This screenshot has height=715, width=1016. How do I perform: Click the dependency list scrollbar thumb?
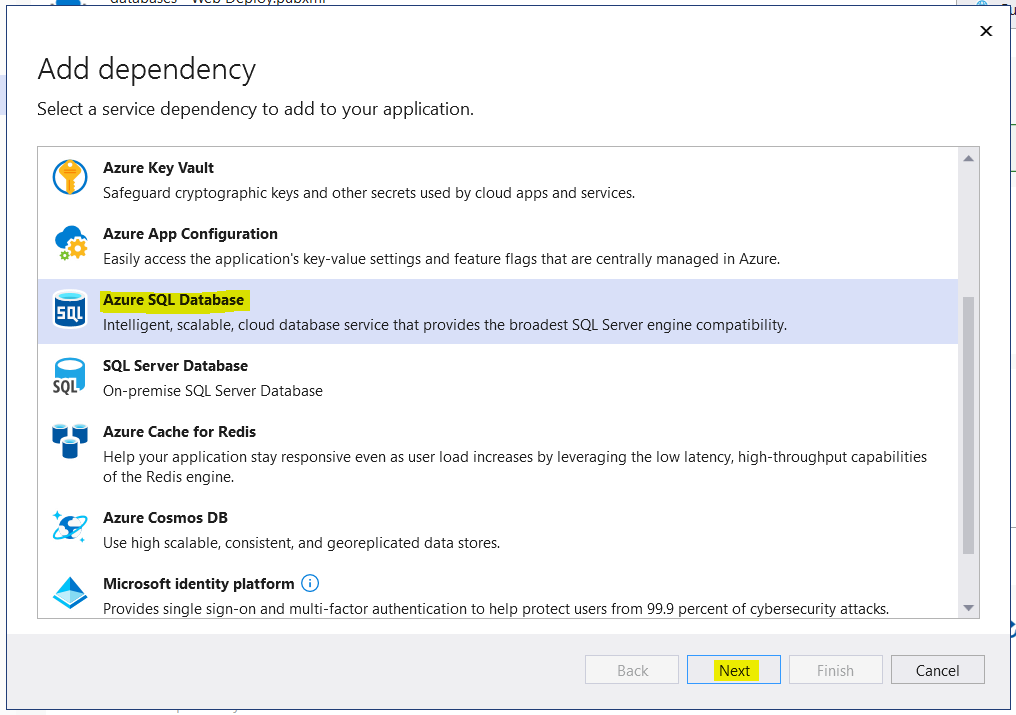[x=969, y=426]
